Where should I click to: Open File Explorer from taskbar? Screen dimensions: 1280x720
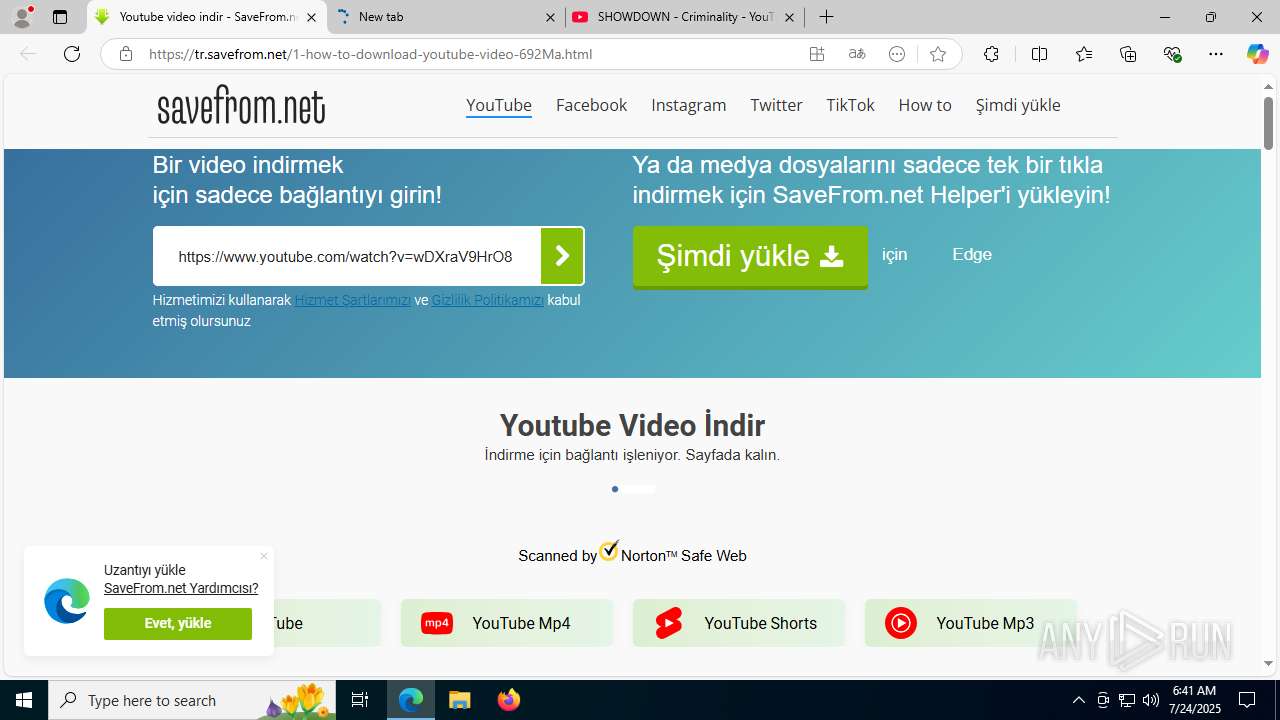coord(459,700)
